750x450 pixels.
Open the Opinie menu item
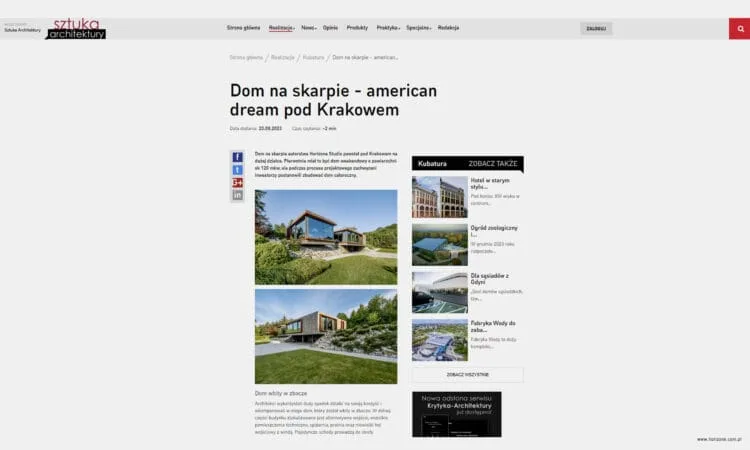pyautogui.click(x=331, y=28)
